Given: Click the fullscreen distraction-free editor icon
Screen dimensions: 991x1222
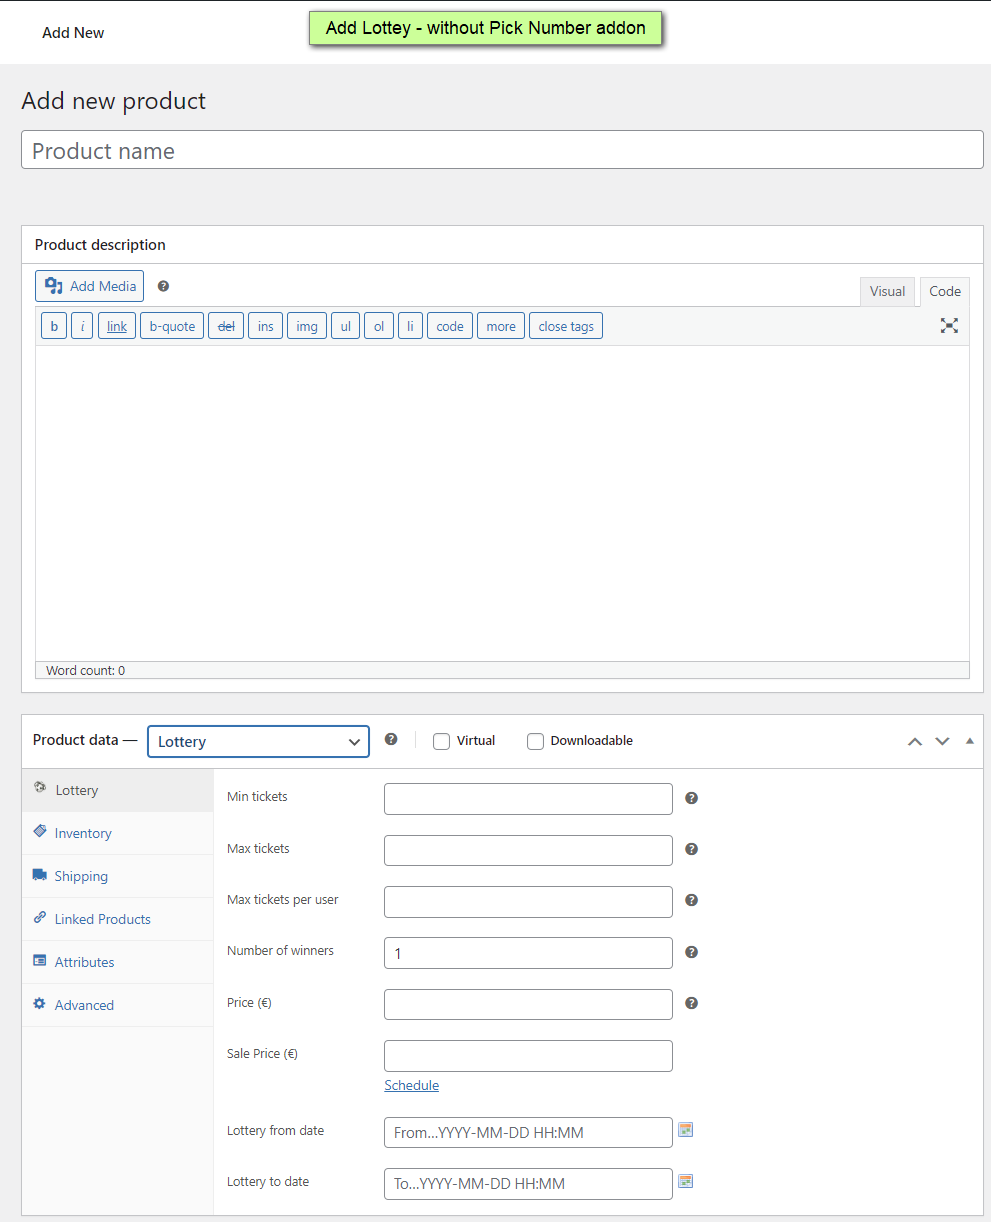Looking at the screenshot, I should tap(949, 326).
